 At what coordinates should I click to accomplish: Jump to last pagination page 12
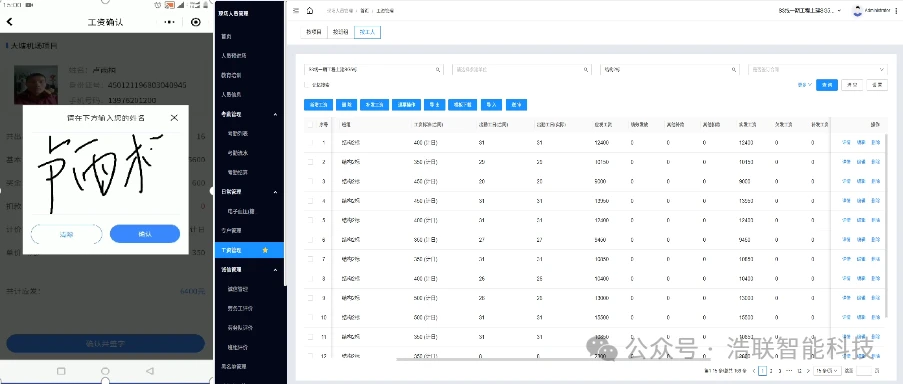(799, 371)
